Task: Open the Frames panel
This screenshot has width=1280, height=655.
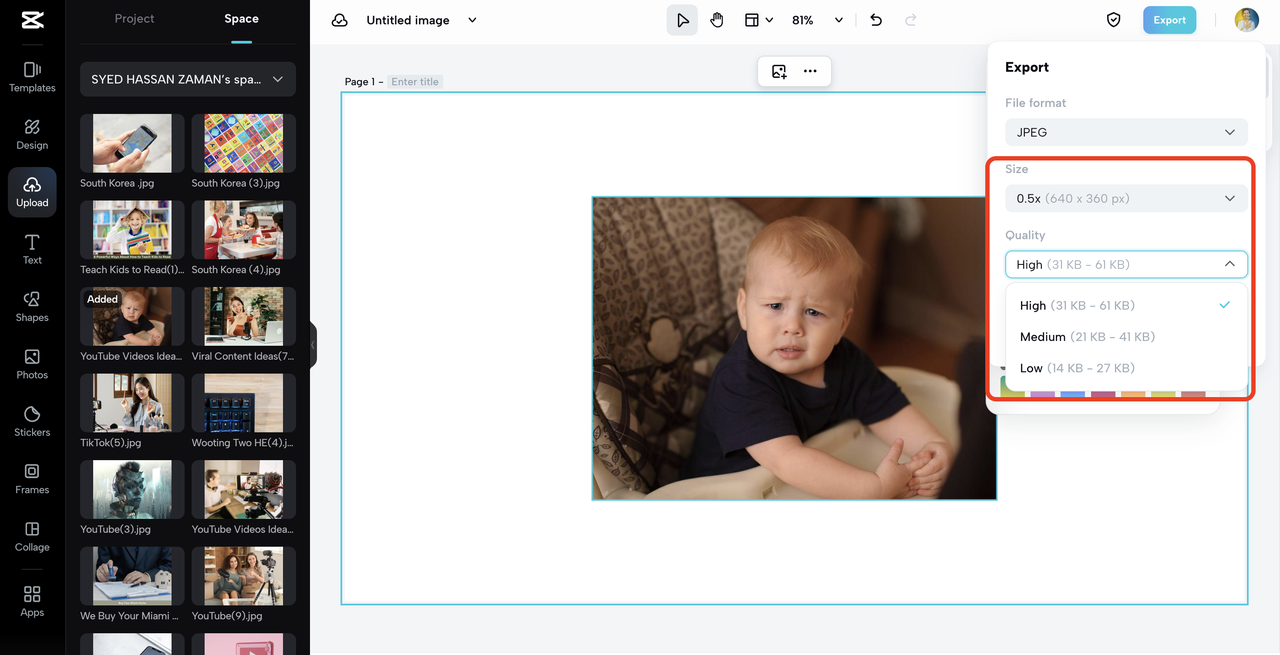Action: pos(32,479)
